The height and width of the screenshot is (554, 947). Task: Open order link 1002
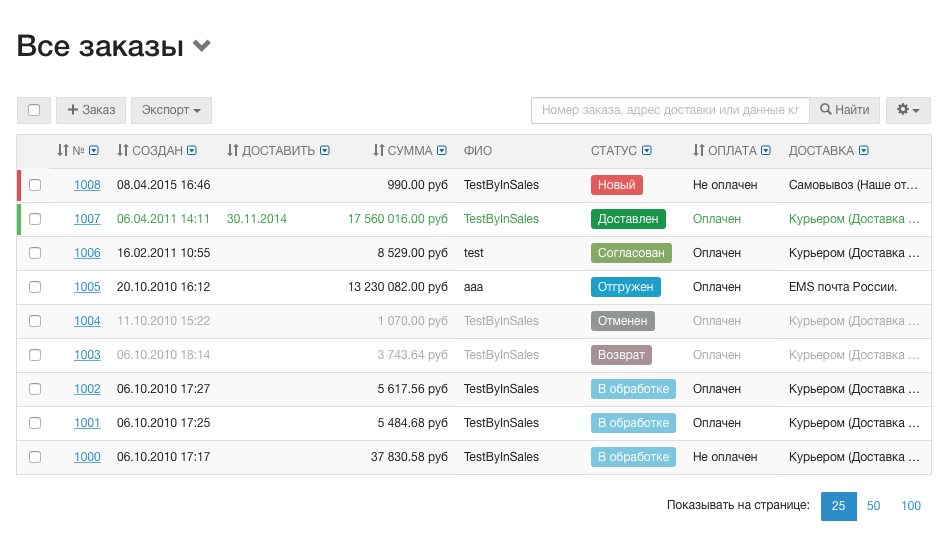(x=87, y=389)
